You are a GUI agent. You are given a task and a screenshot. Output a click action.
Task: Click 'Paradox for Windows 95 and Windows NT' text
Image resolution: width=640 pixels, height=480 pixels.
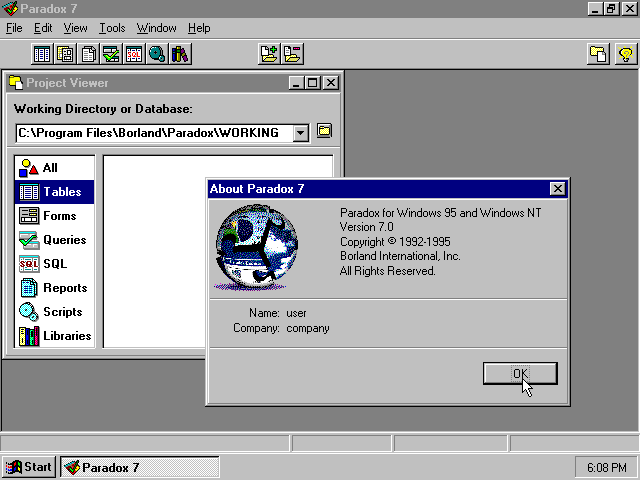[440, 213]
